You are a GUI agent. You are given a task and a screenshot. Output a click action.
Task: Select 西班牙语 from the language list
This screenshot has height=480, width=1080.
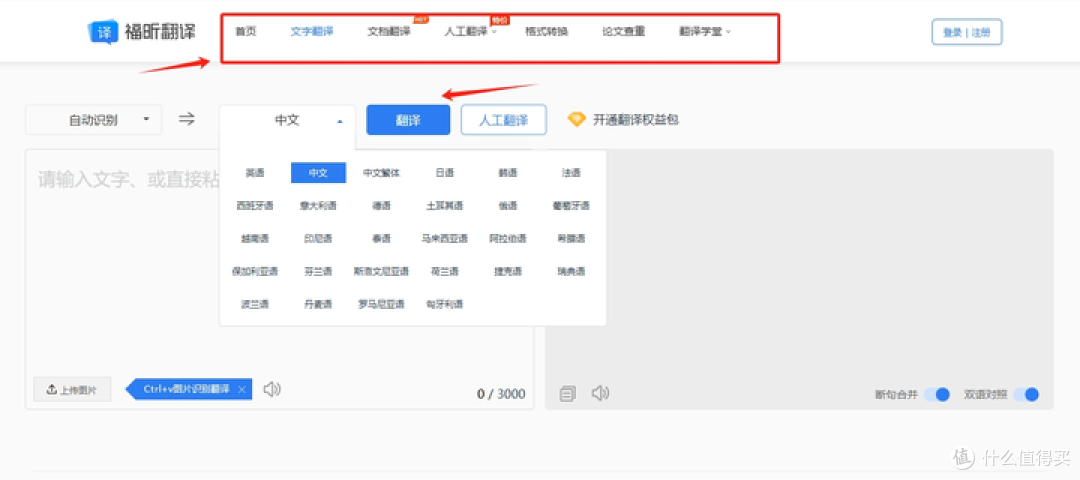tap(255, 206)
